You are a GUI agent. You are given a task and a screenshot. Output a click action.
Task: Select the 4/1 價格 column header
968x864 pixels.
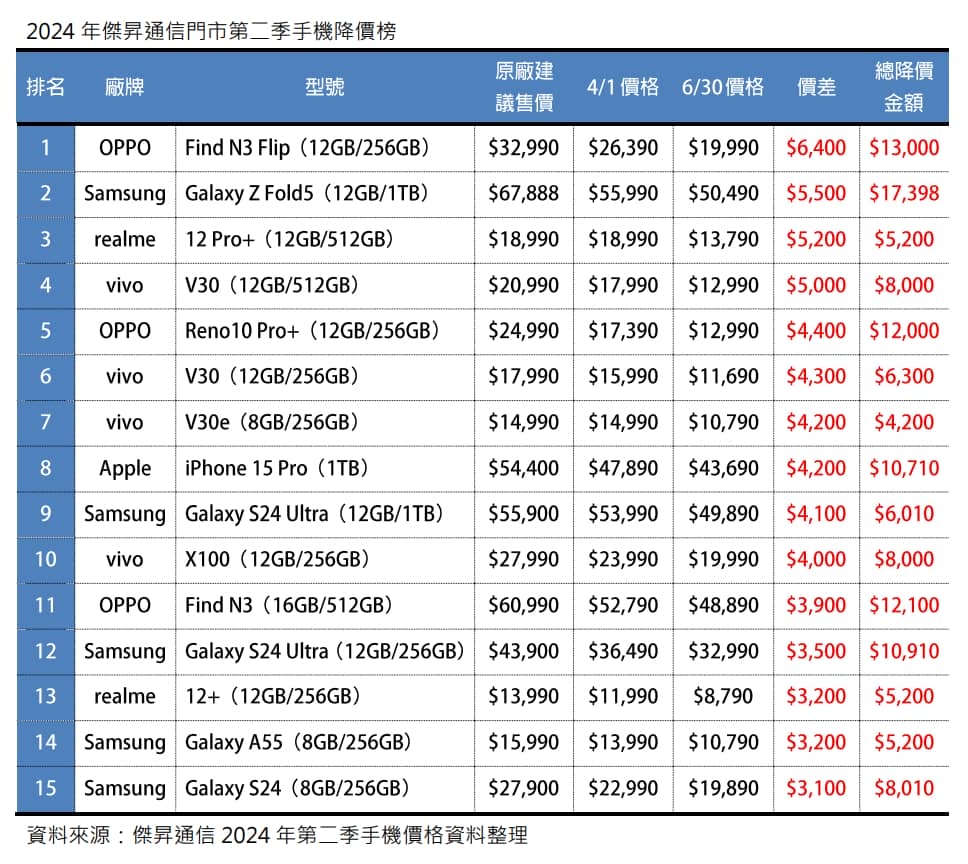[x=623, y=87]
